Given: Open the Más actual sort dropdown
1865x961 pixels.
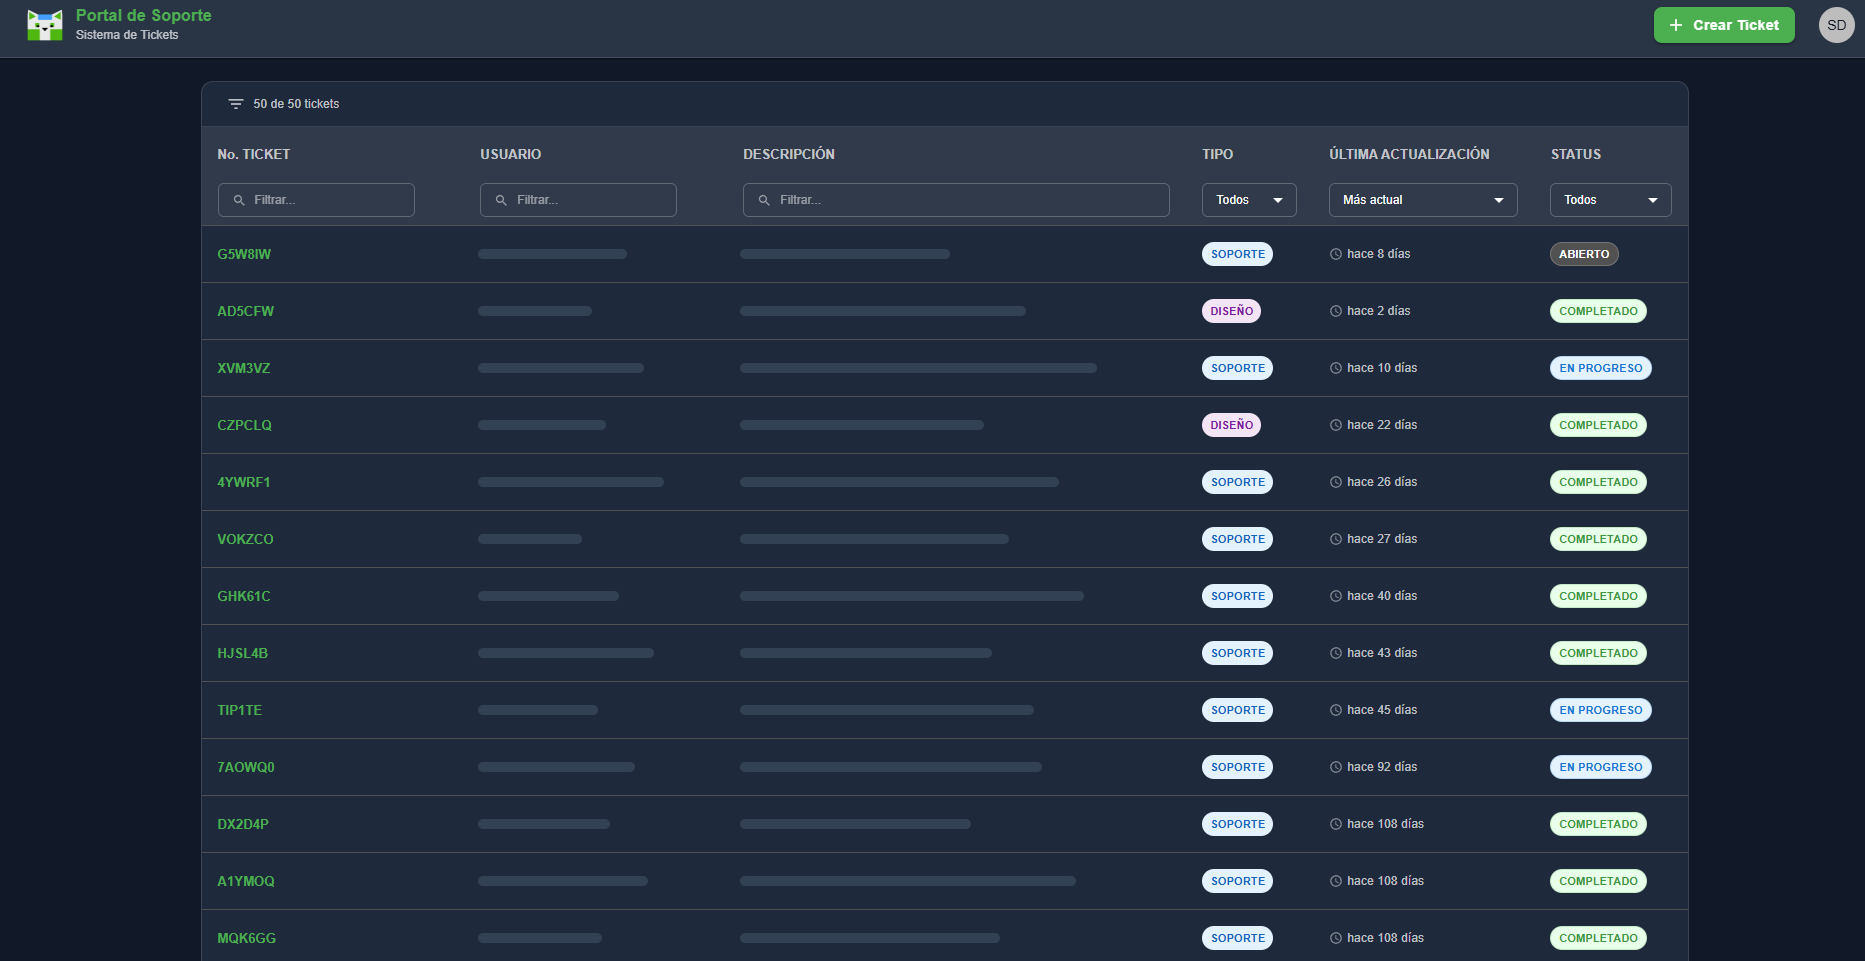Looking at the screenshot, I should point(1423,200).
